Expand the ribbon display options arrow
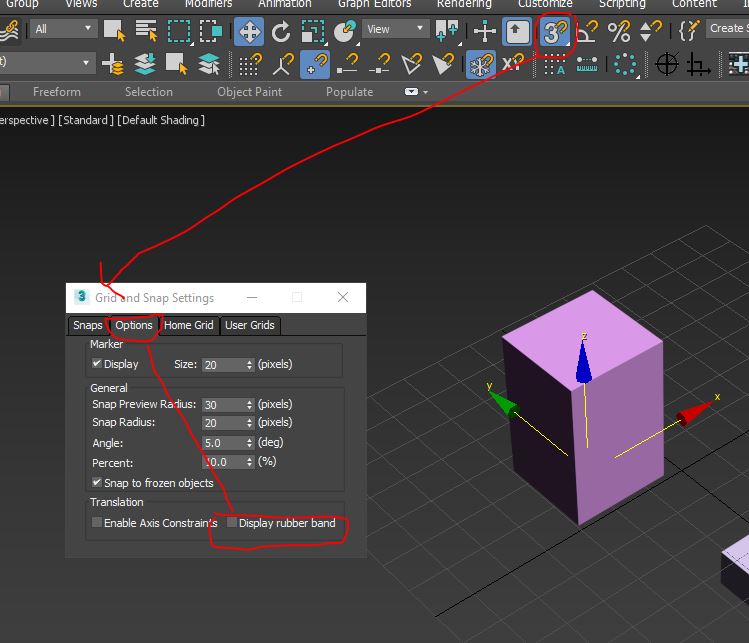The width and height of the screenshot is (749, 643). [x=426, y=92]
